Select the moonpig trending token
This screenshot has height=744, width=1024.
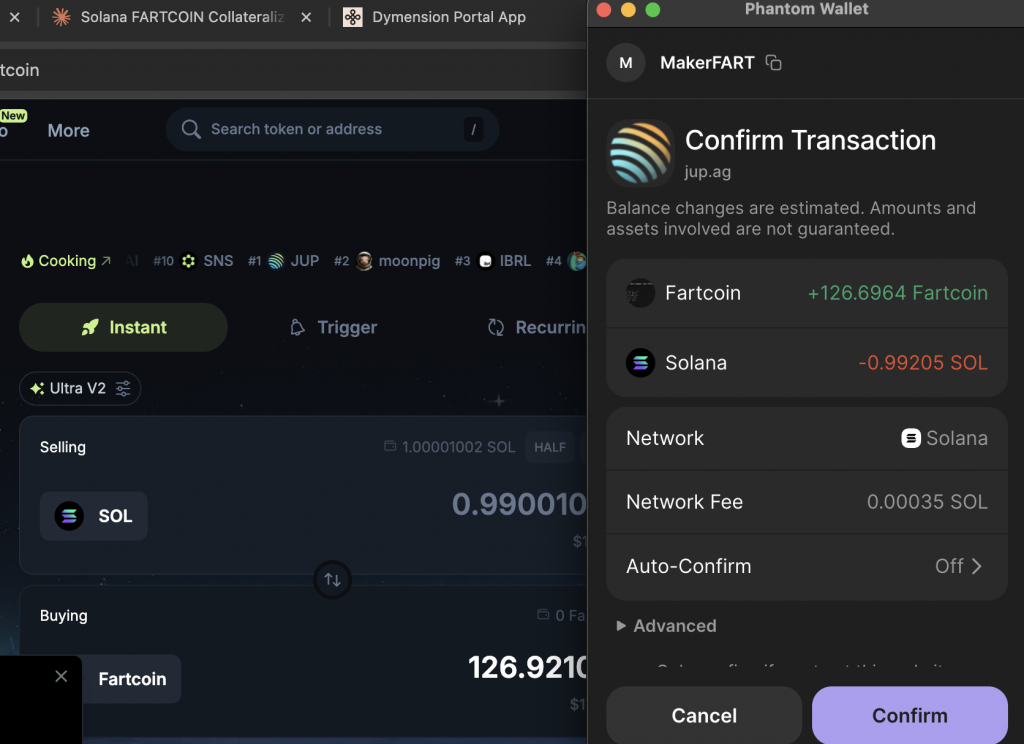(x=397, y=261)
